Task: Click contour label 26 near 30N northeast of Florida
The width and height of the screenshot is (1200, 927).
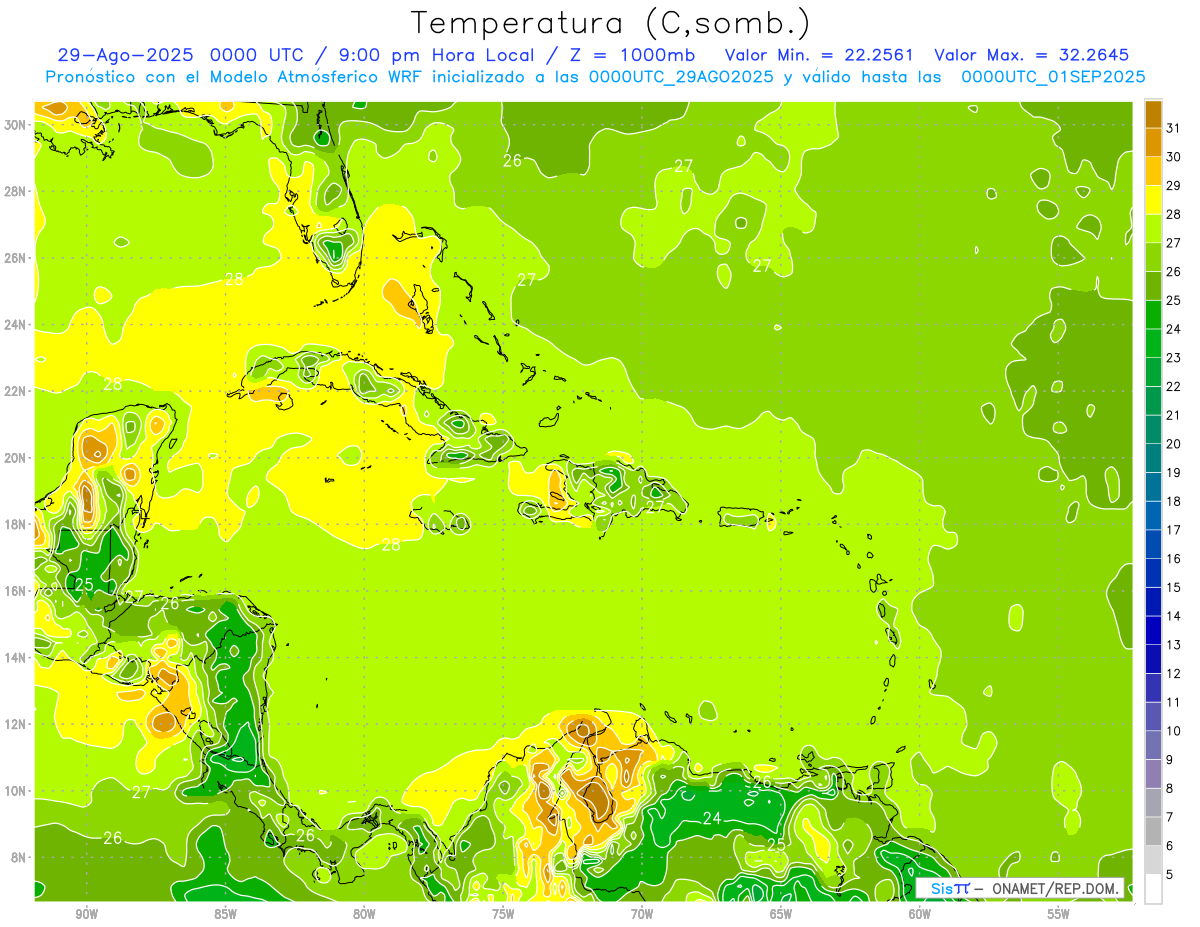Action: 513,160
